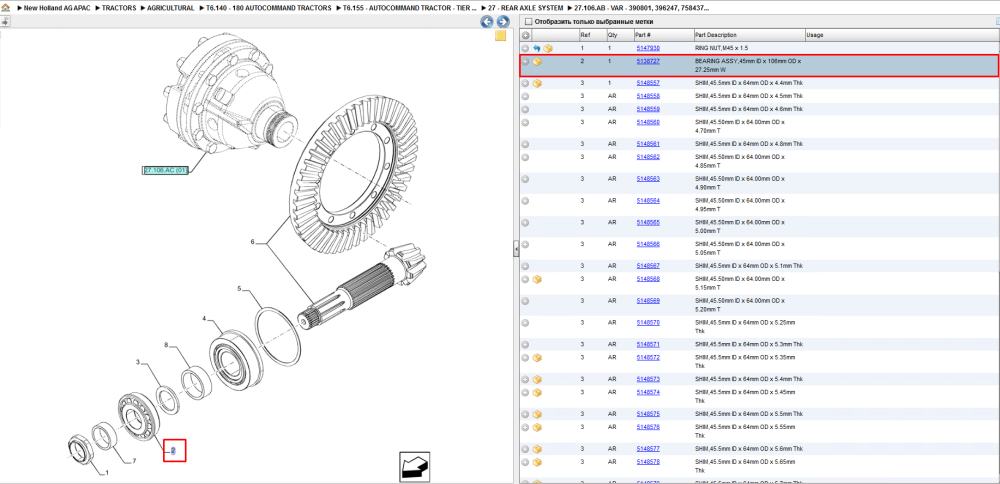Image resolution: width=1000 pixels, height=484 pixels.
Task: Click the black arrow orientation icon
Action: click(x=413, y=466)
